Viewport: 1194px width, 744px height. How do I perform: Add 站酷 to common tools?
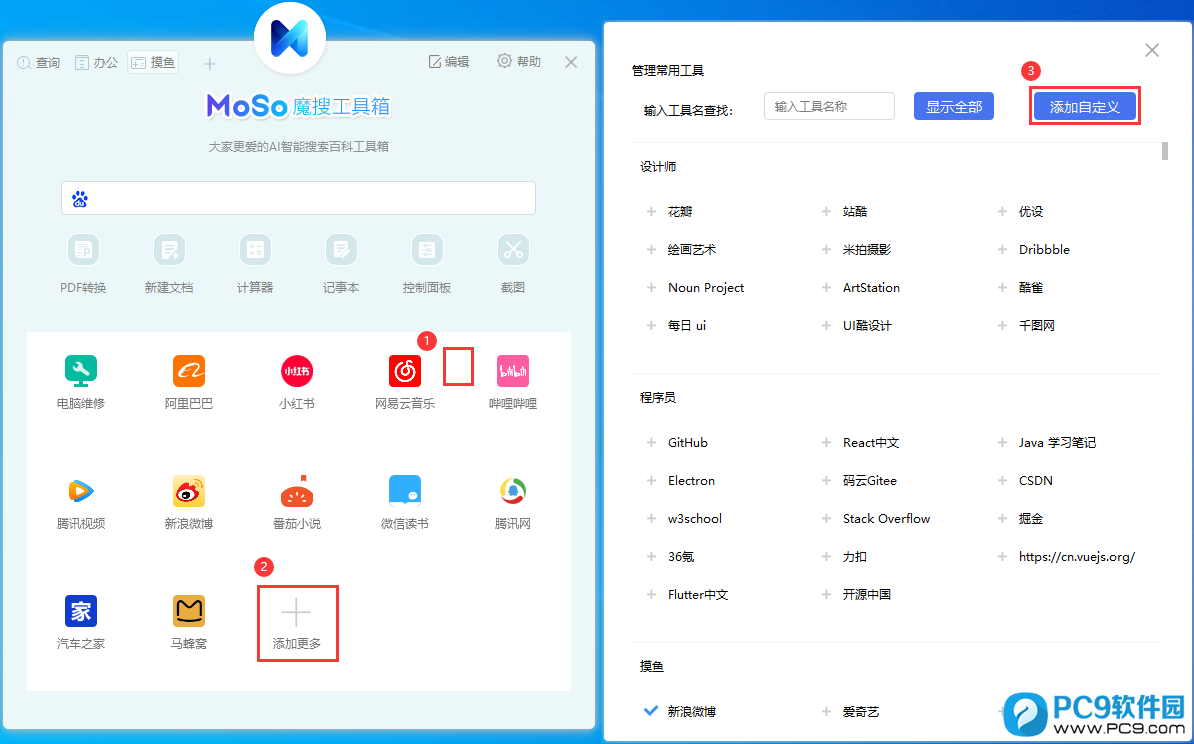tap(826, 212)
